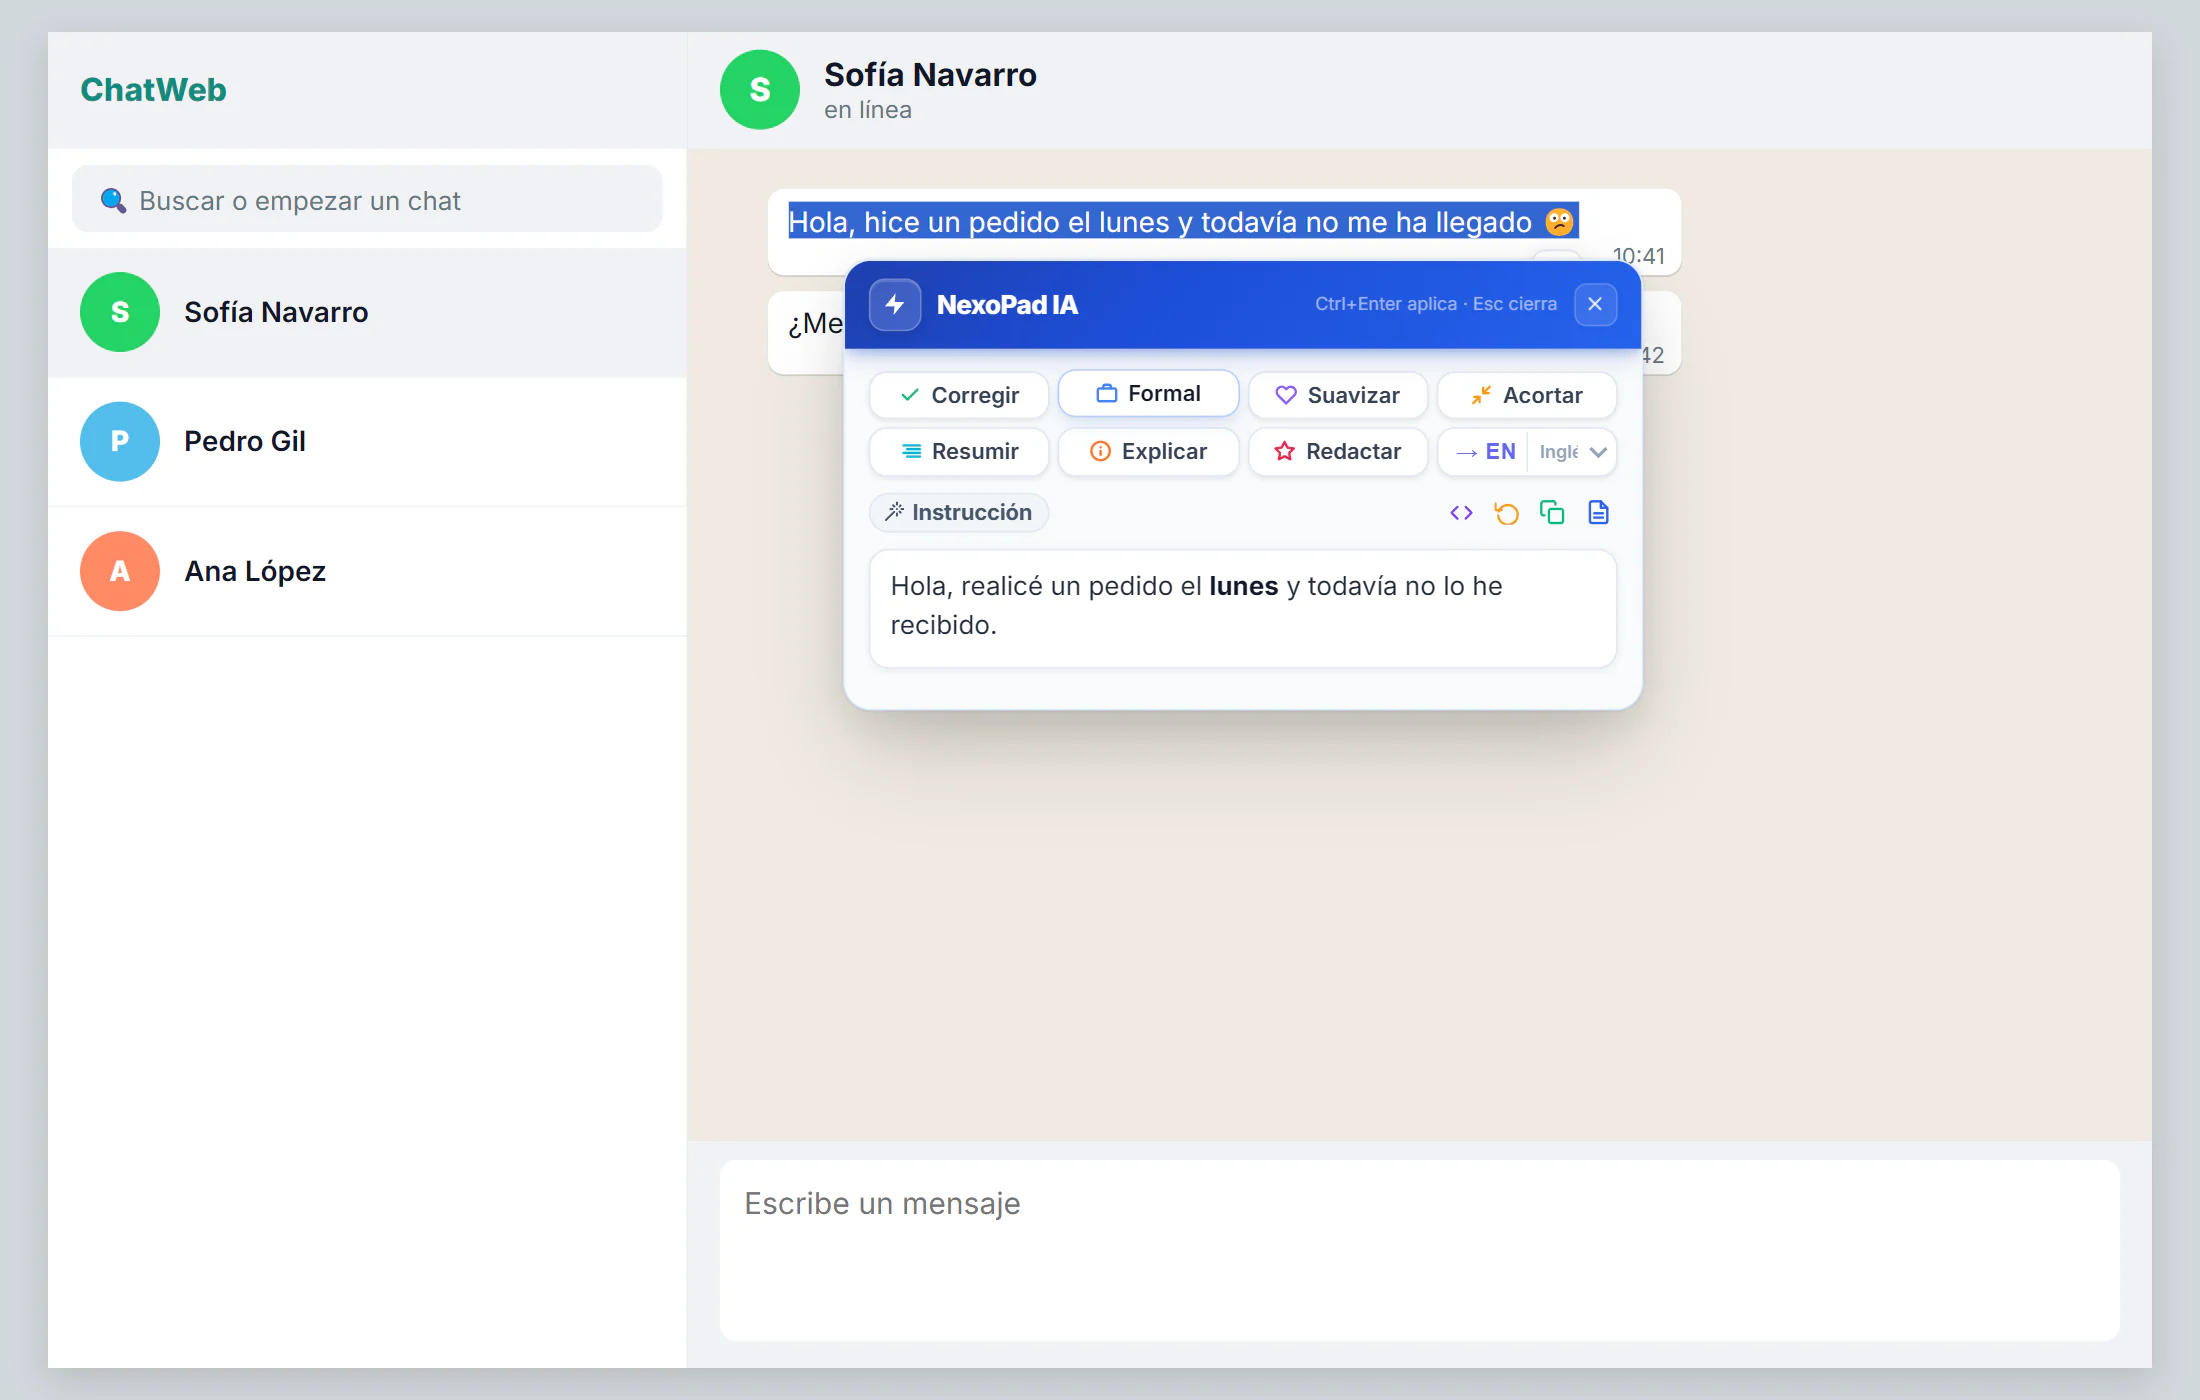Viewport: 2200px width, 1400px height.
Task: Click the Escribe un mensaje field
Action: 1419,1250
